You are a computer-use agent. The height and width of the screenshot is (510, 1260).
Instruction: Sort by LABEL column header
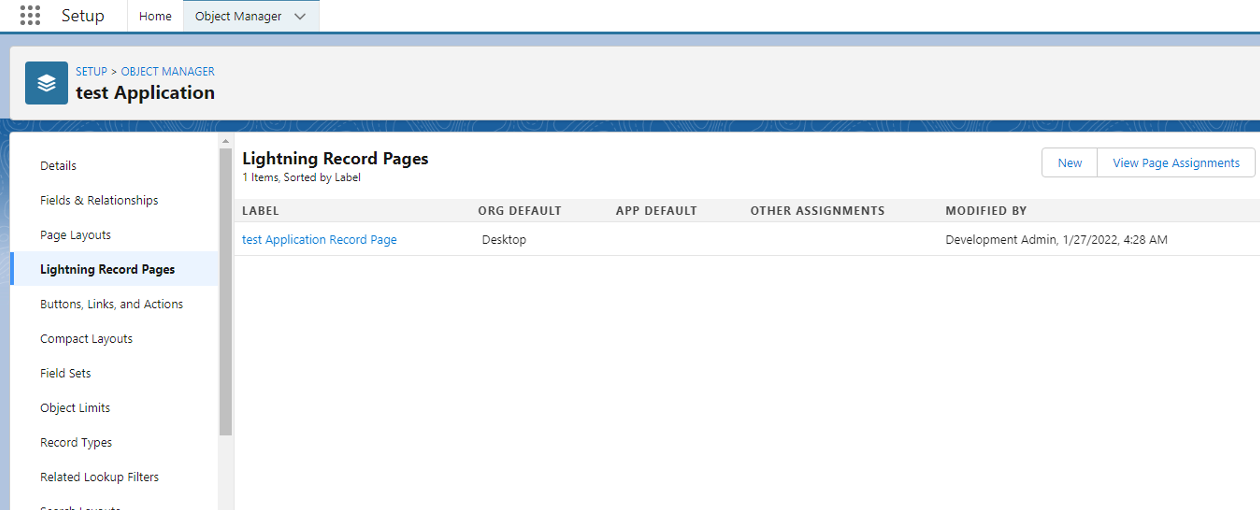click(x=260, y=211)
